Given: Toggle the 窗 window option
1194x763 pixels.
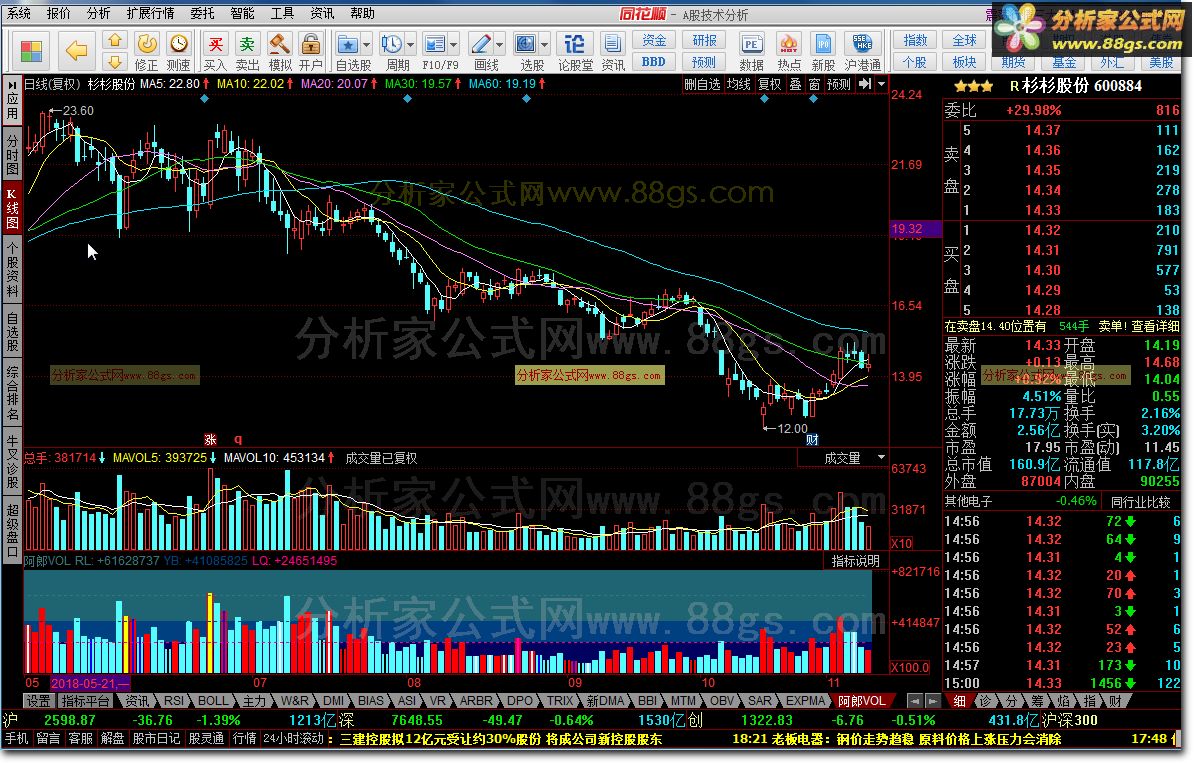Looking at the screenshot, I should [815, 84].
